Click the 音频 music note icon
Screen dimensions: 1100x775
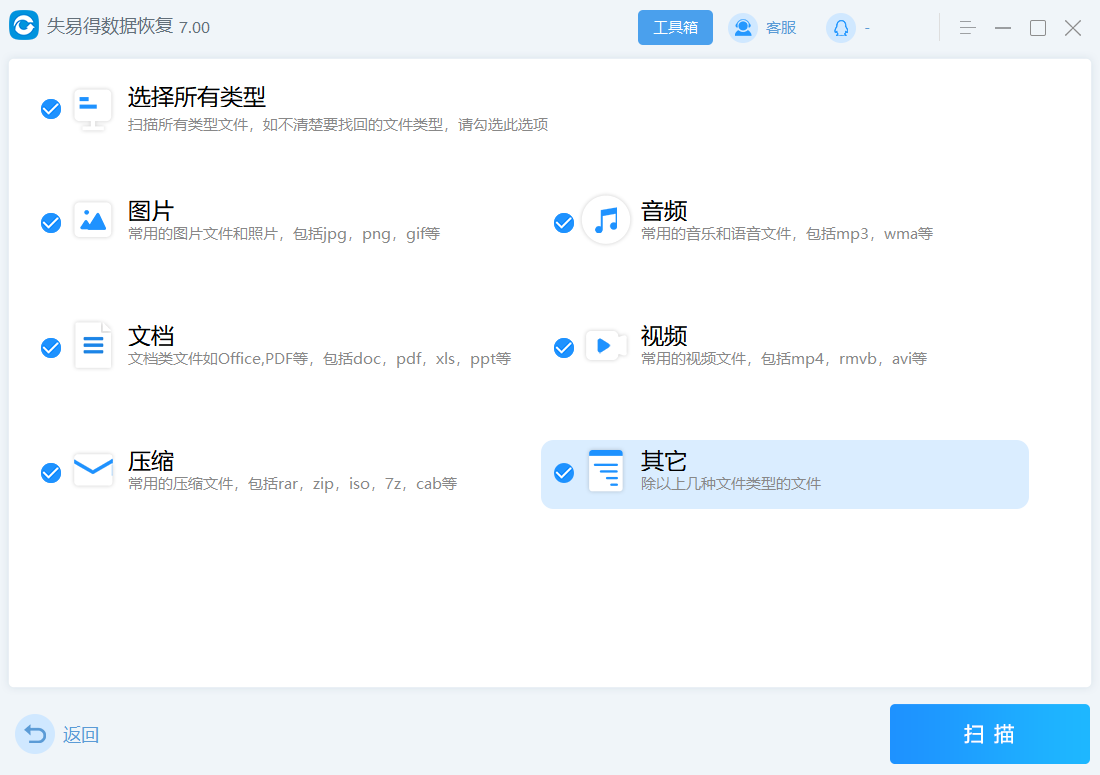[606, 220]
